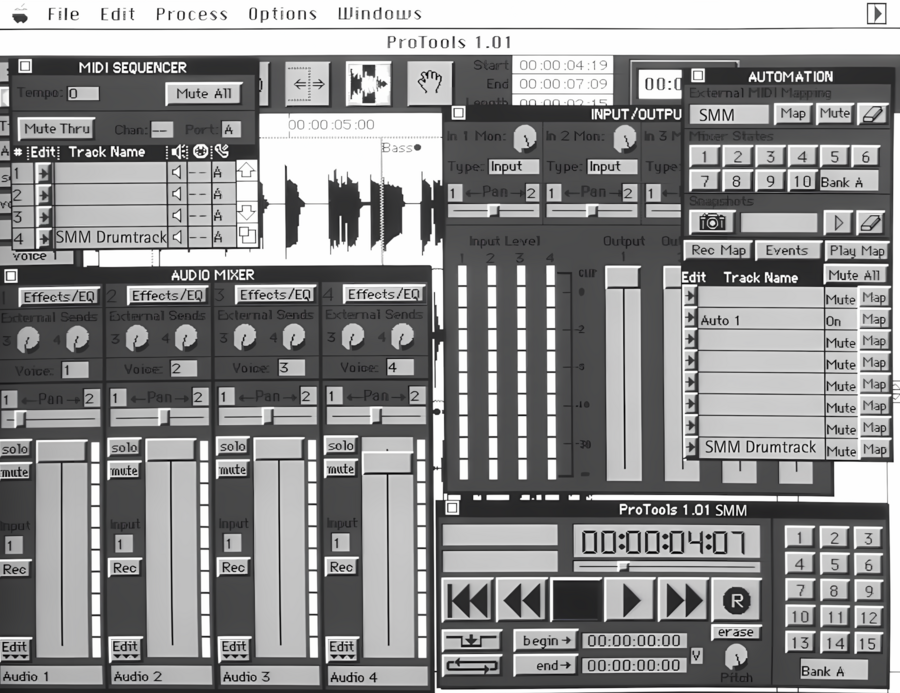900x693 pixels.
Task: Click the transport rewind button
Action: [x=521, y=600]
